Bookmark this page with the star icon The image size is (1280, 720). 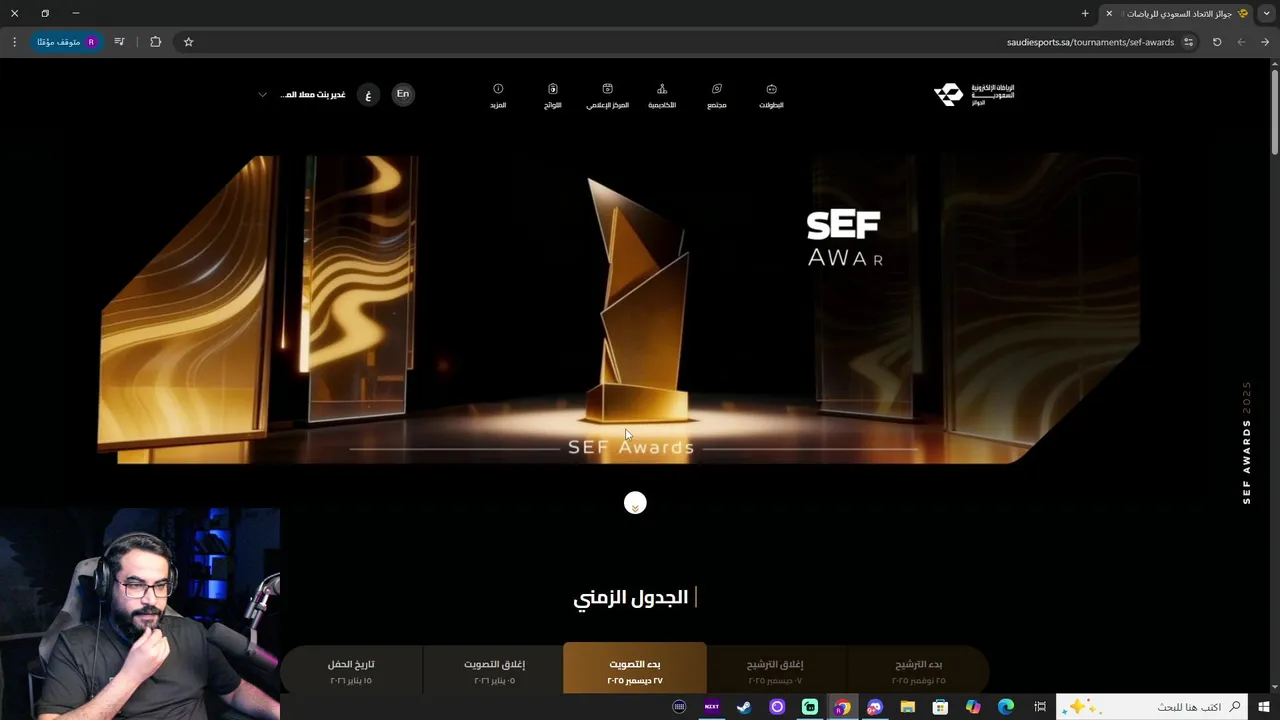(188, 42)
